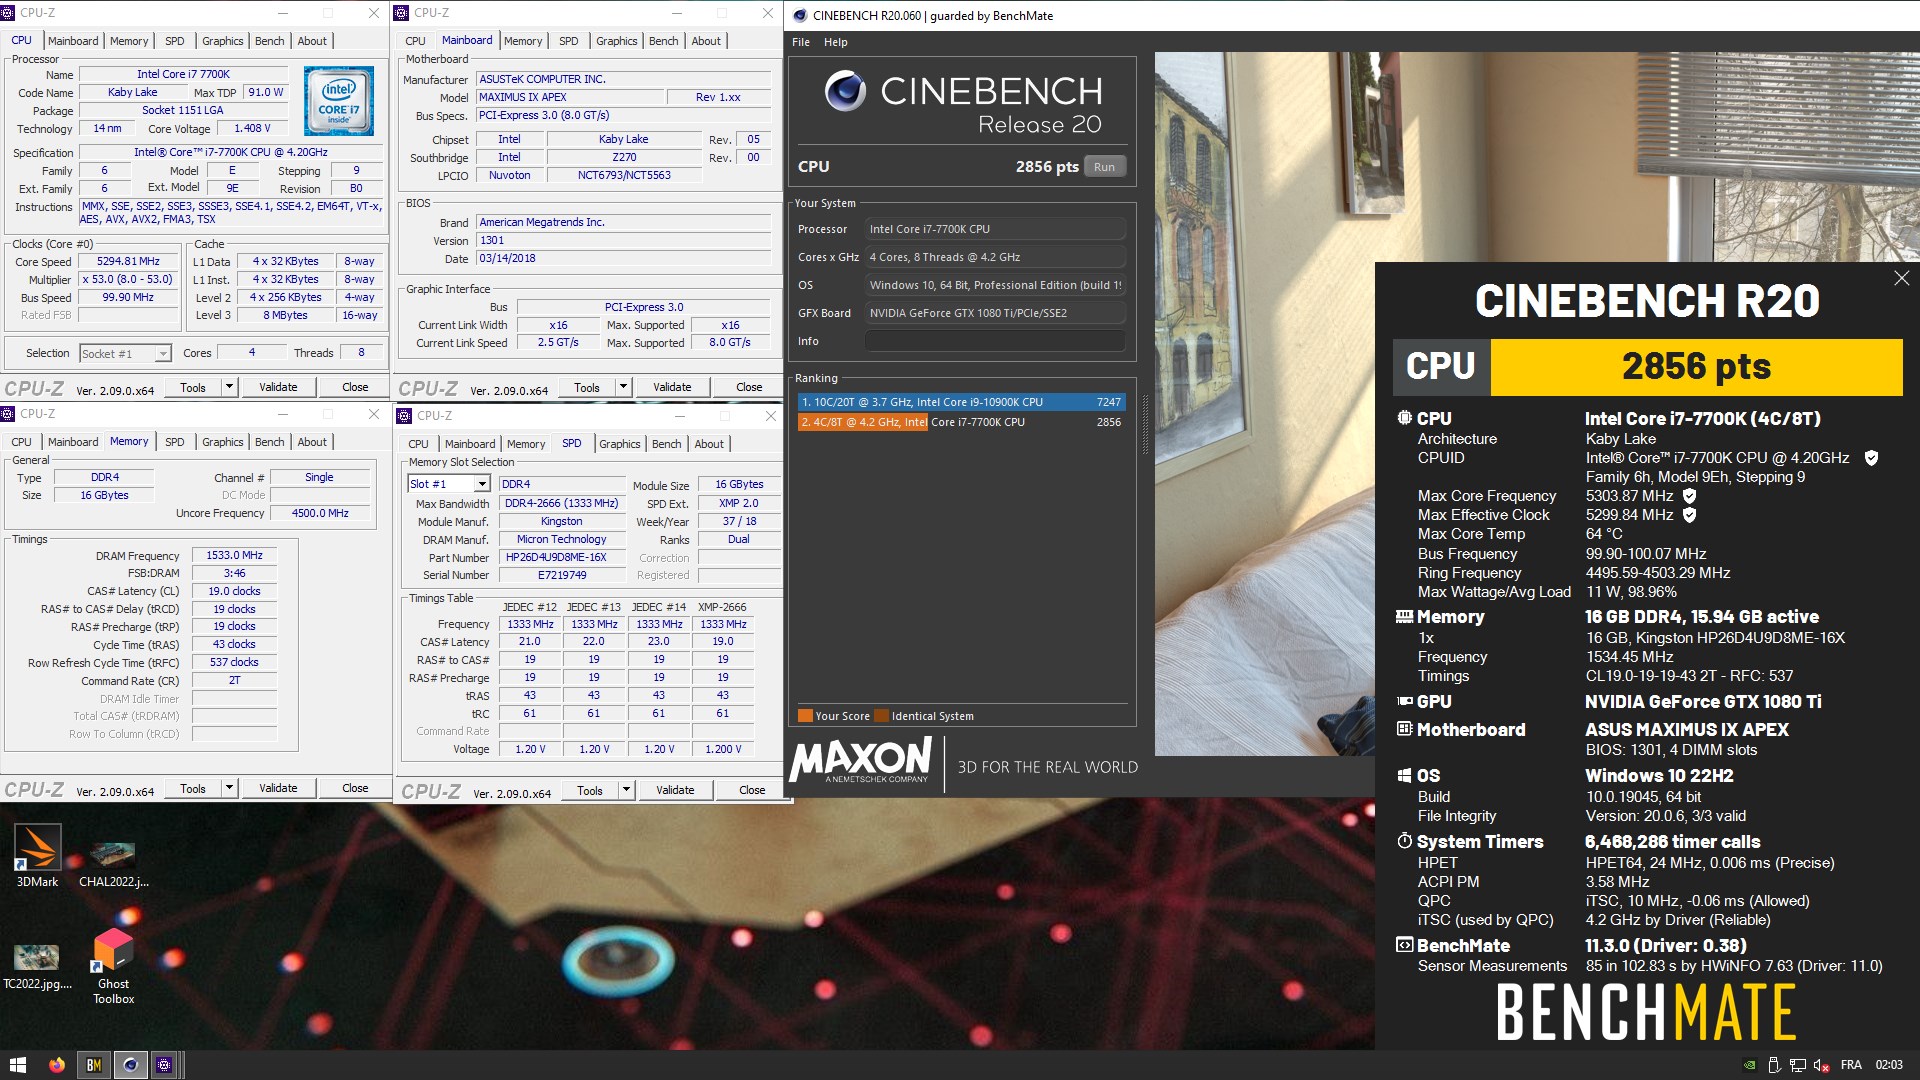Click the MAXIMUS IX APEX model field
The width and height of the screenshot is (1920, 1080).
[570, 97]
